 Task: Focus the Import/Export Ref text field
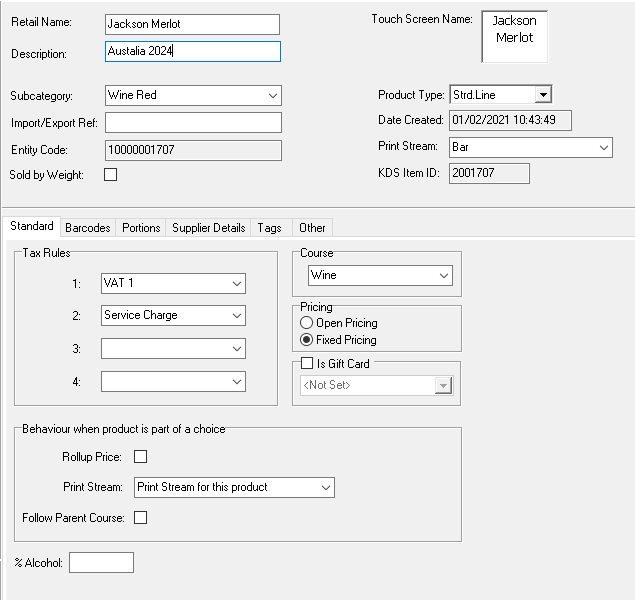[193, 123]
